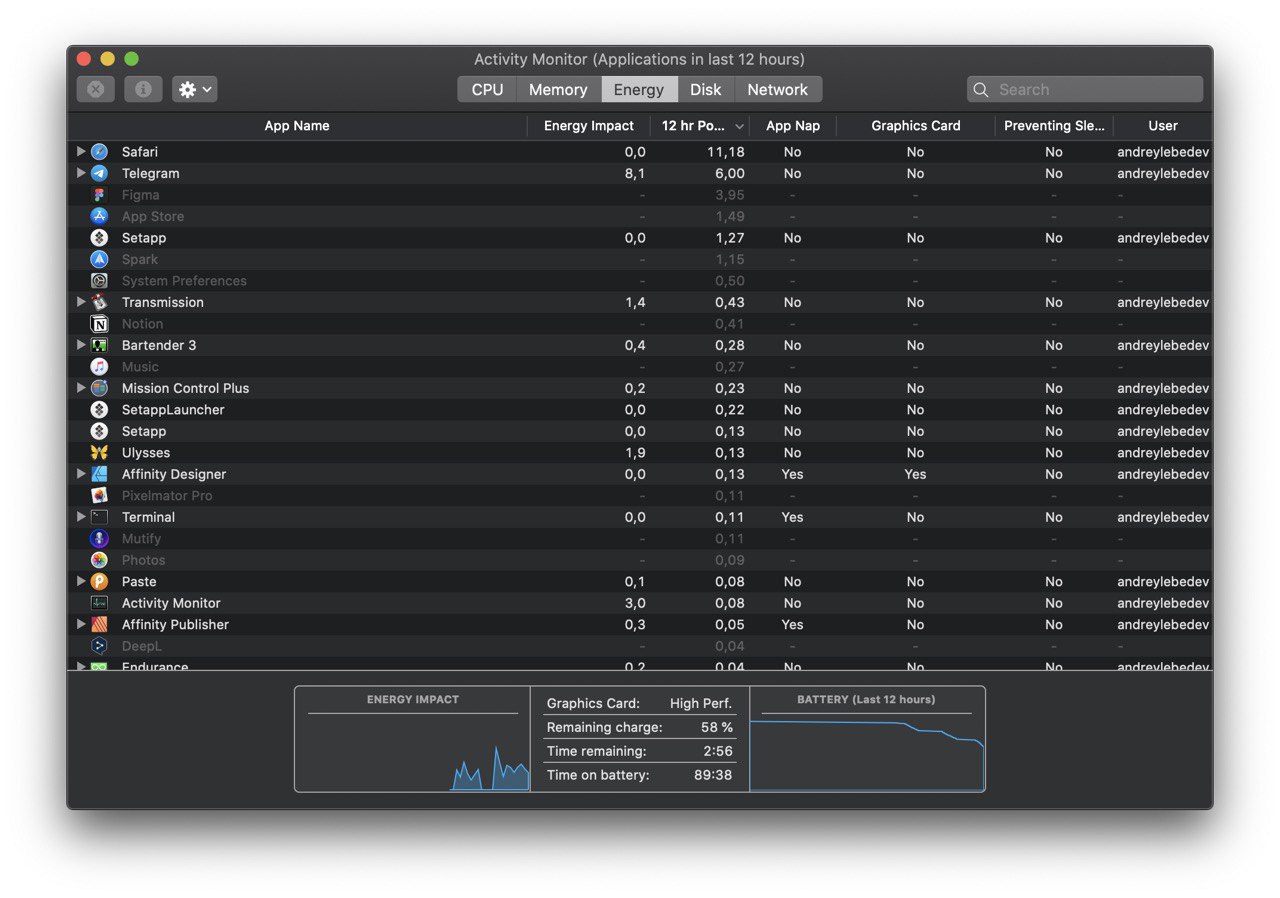Click the Music app icon

tap(99, 367)
